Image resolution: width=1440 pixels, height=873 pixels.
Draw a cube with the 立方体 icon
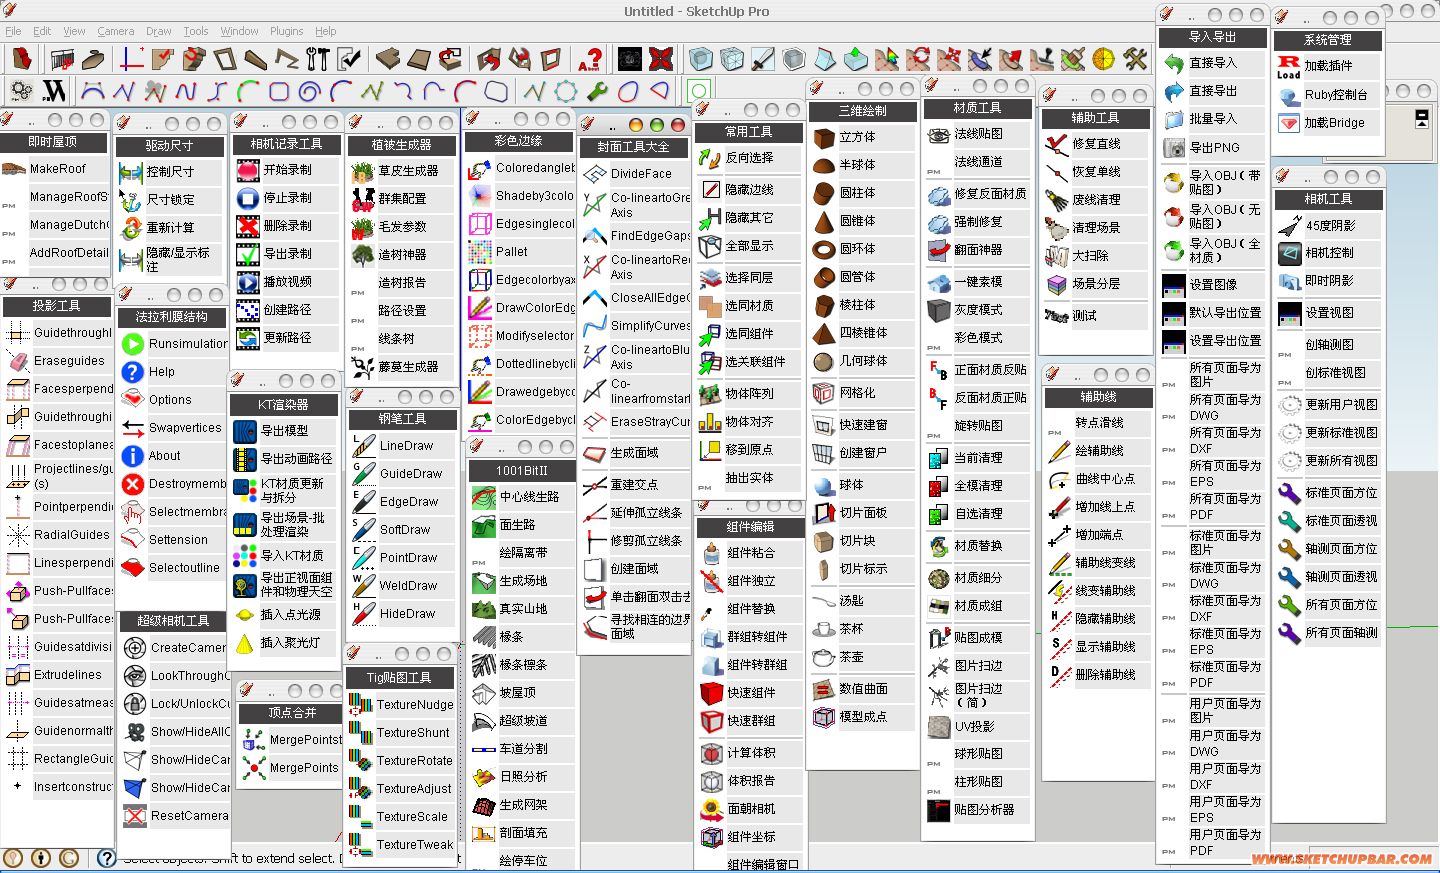[824, 137]
